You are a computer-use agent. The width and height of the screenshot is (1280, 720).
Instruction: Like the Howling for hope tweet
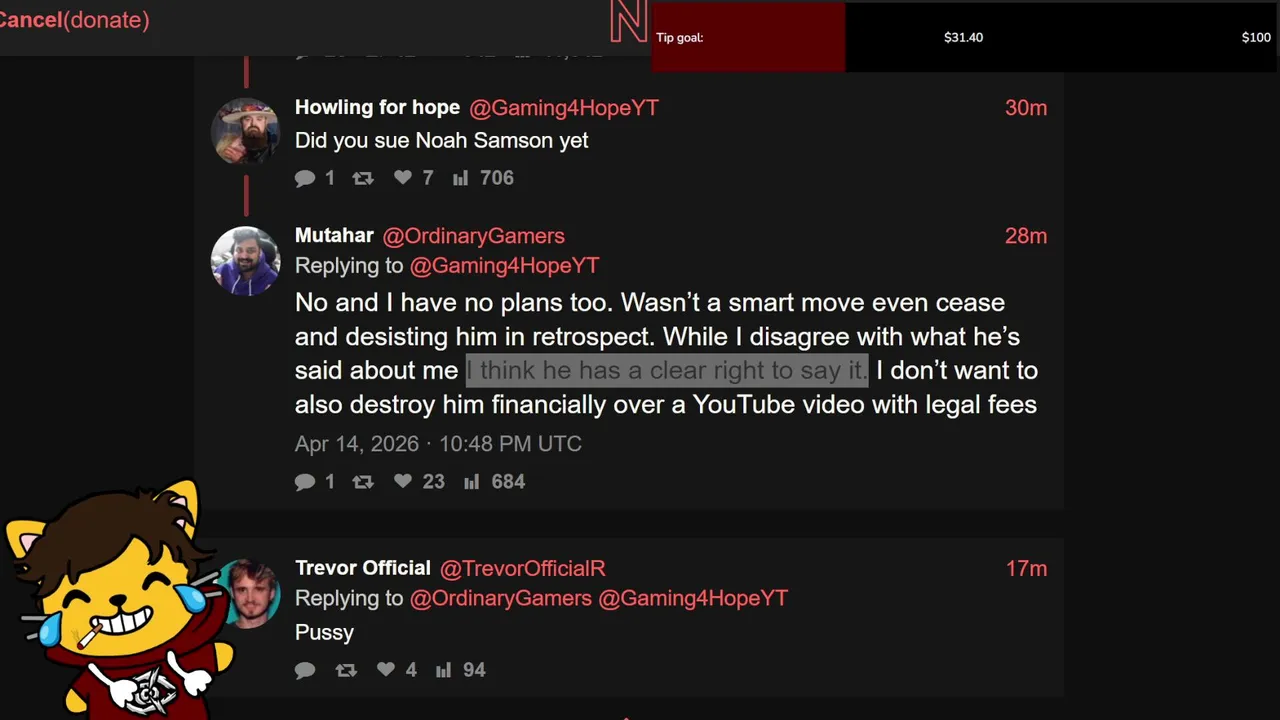403,177
